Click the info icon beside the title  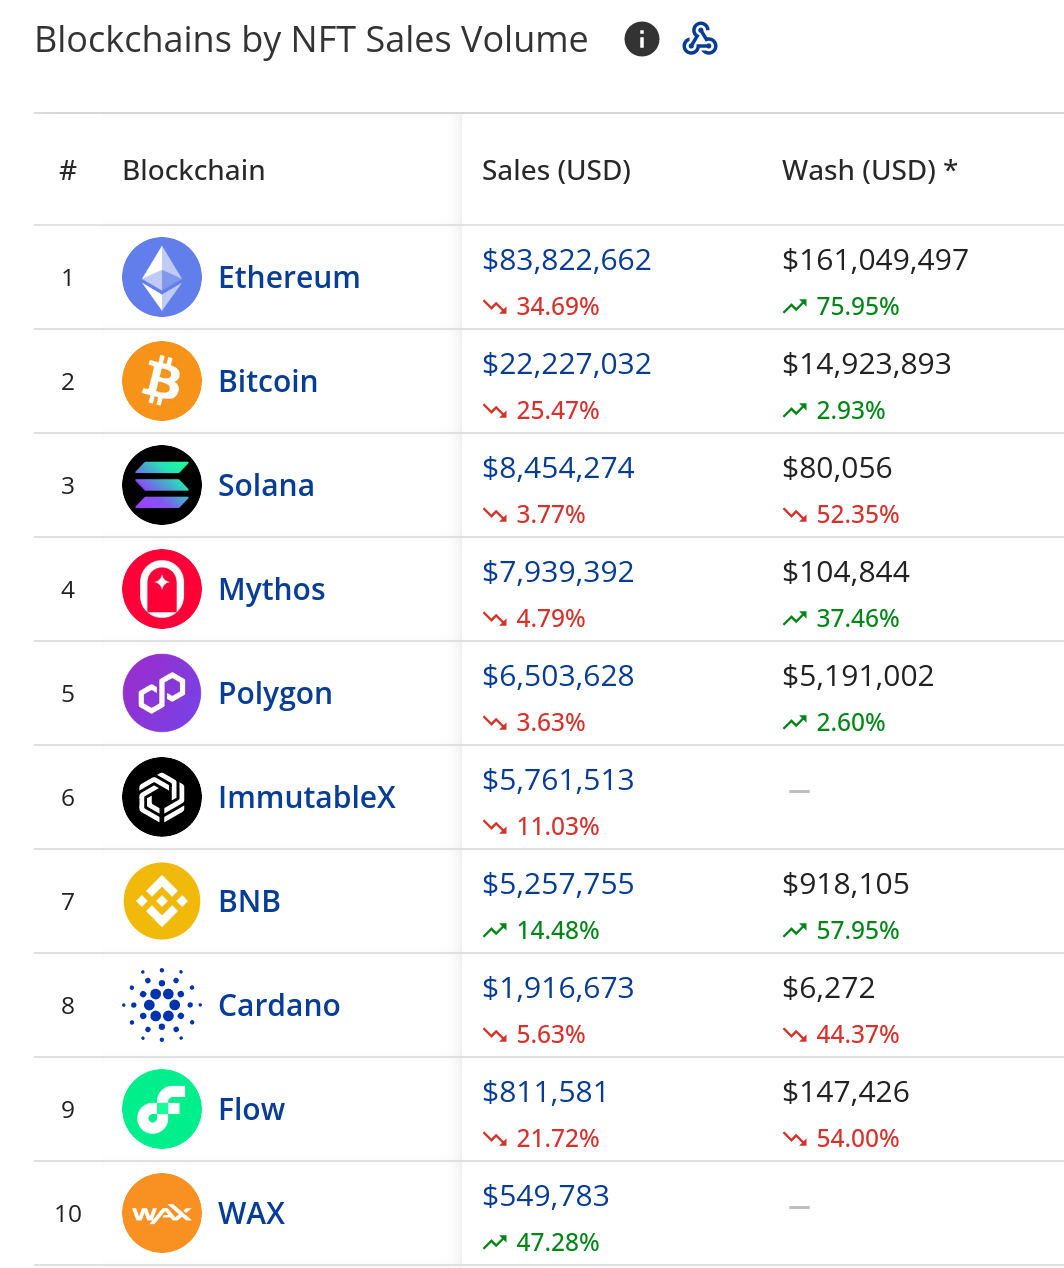point(642,40)
